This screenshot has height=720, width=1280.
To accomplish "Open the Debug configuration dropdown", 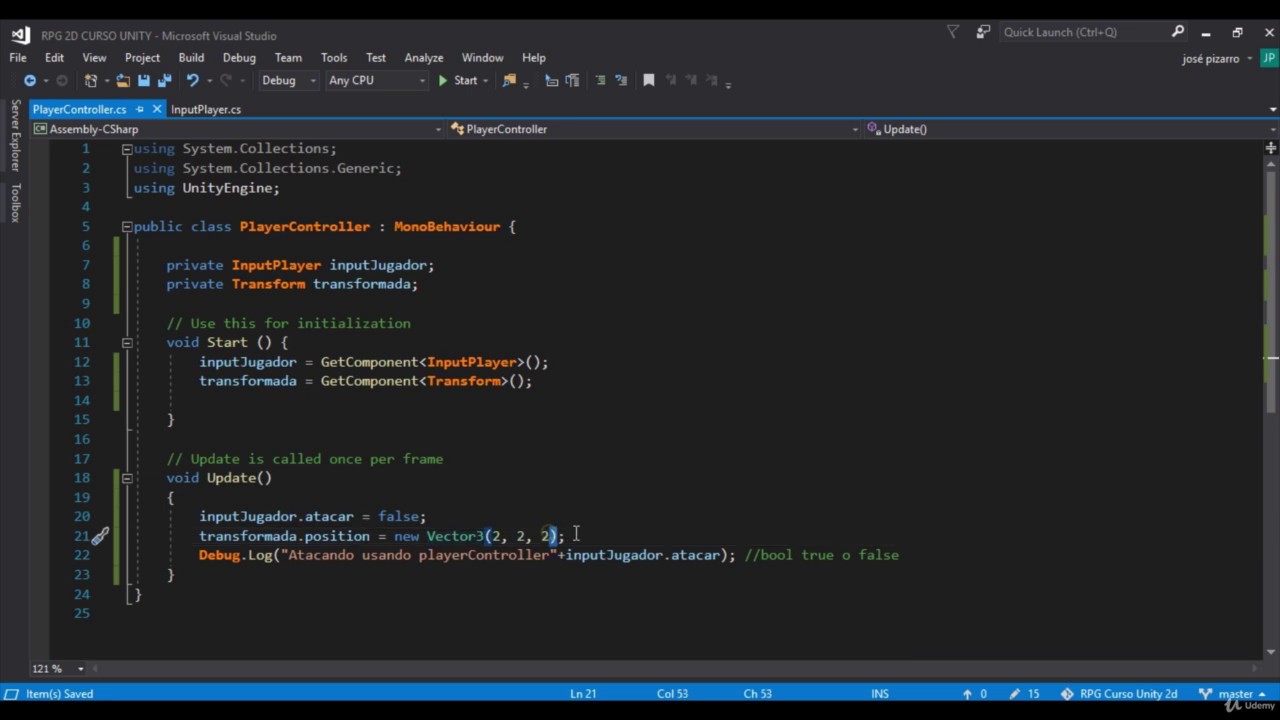I will coord(288,81).
